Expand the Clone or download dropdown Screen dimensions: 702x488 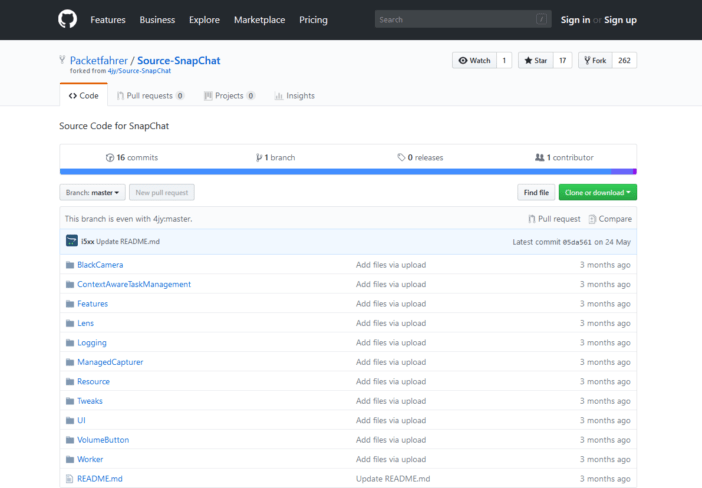click(598, 193)
